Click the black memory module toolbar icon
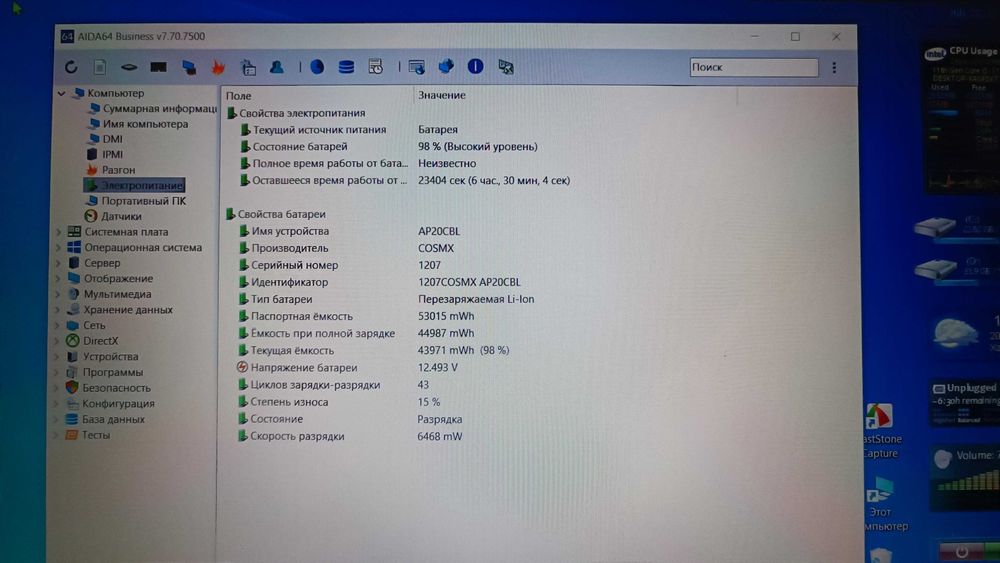The image size is (1000, 563). pyautogui.click(x=158, y=67)
